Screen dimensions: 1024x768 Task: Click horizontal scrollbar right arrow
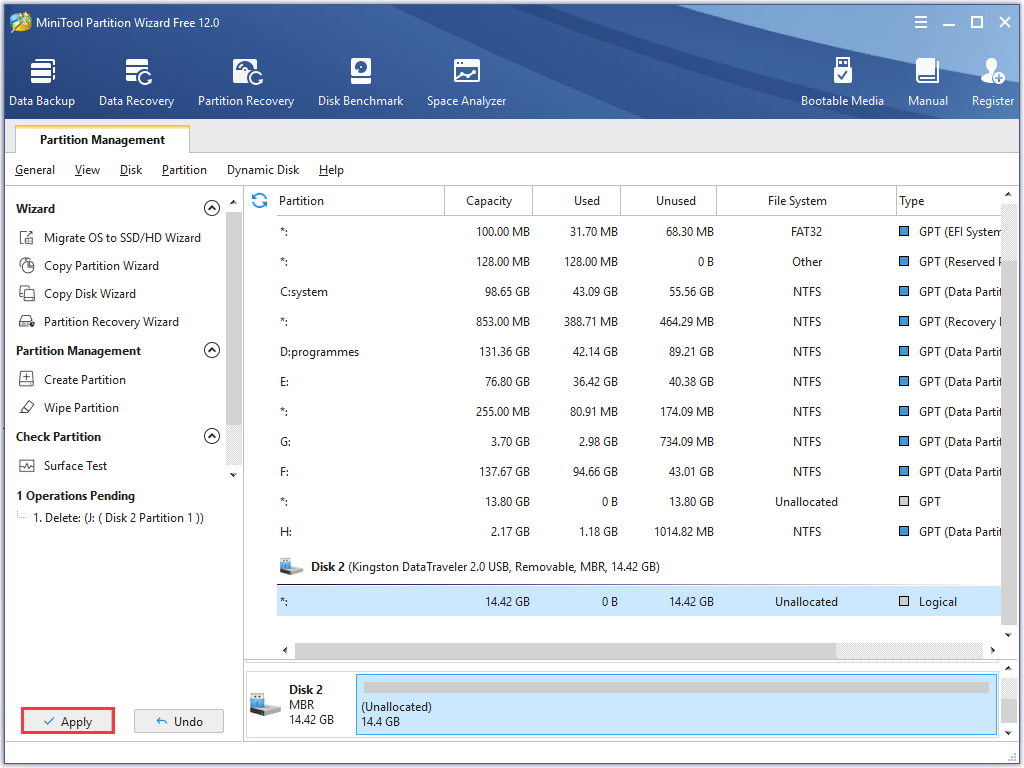pos(993,650)
